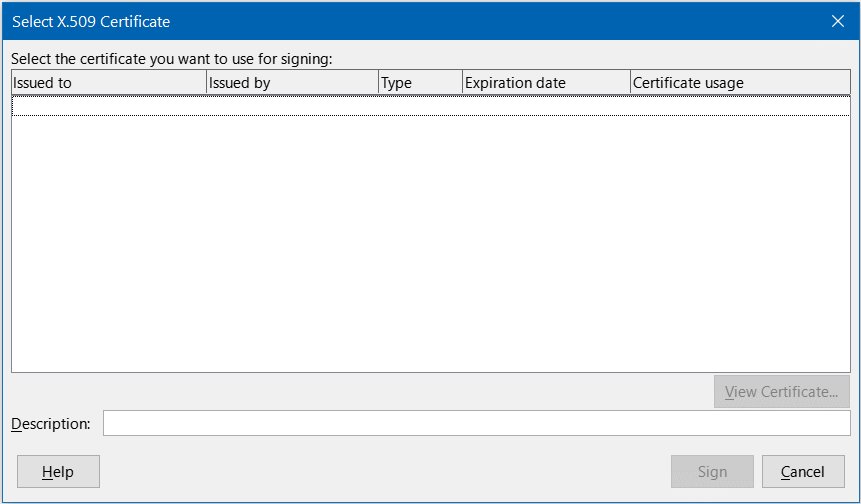Click the Type column header

point(421,82)
